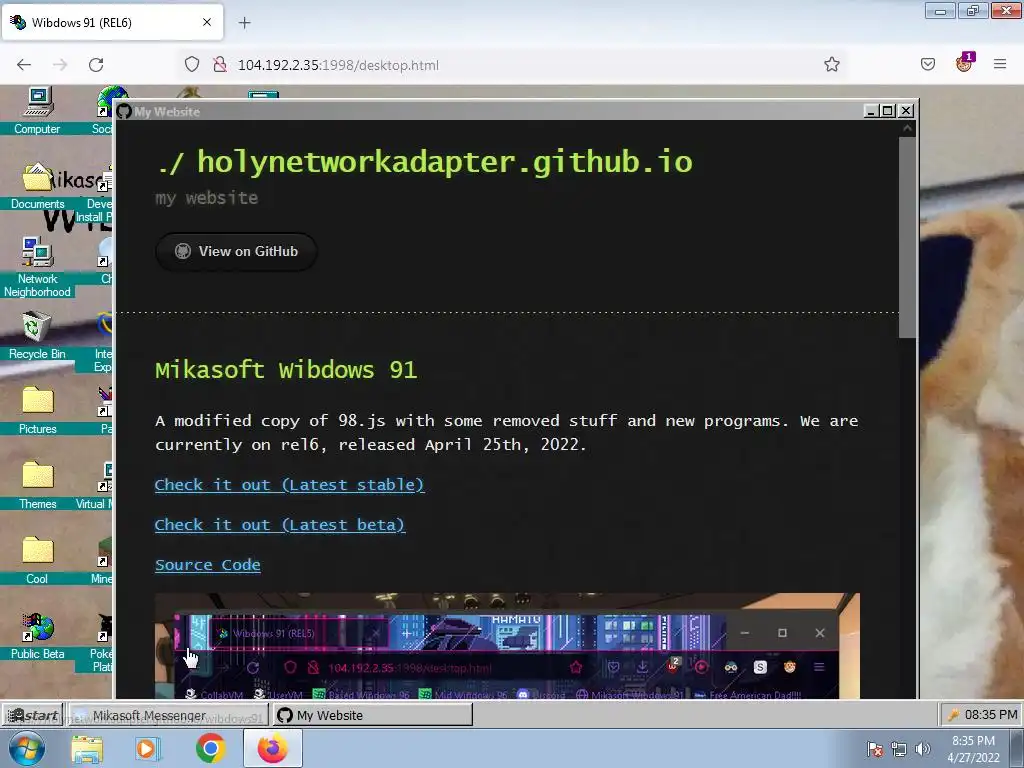Image resolution: width=1024 pixels, height=768 pixels.
Task: Click the Wibdows 91 start button
Action: click(33, 715)
